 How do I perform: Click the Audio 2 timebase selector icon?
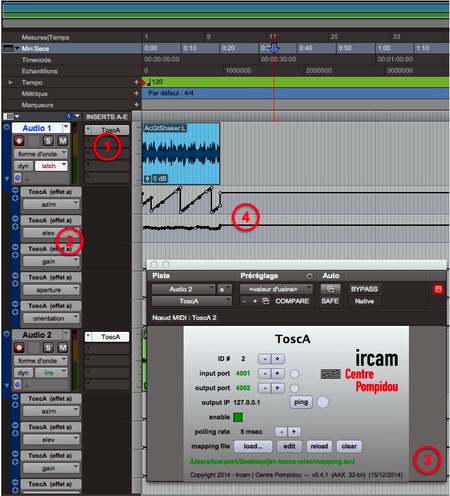pos(17,384)
